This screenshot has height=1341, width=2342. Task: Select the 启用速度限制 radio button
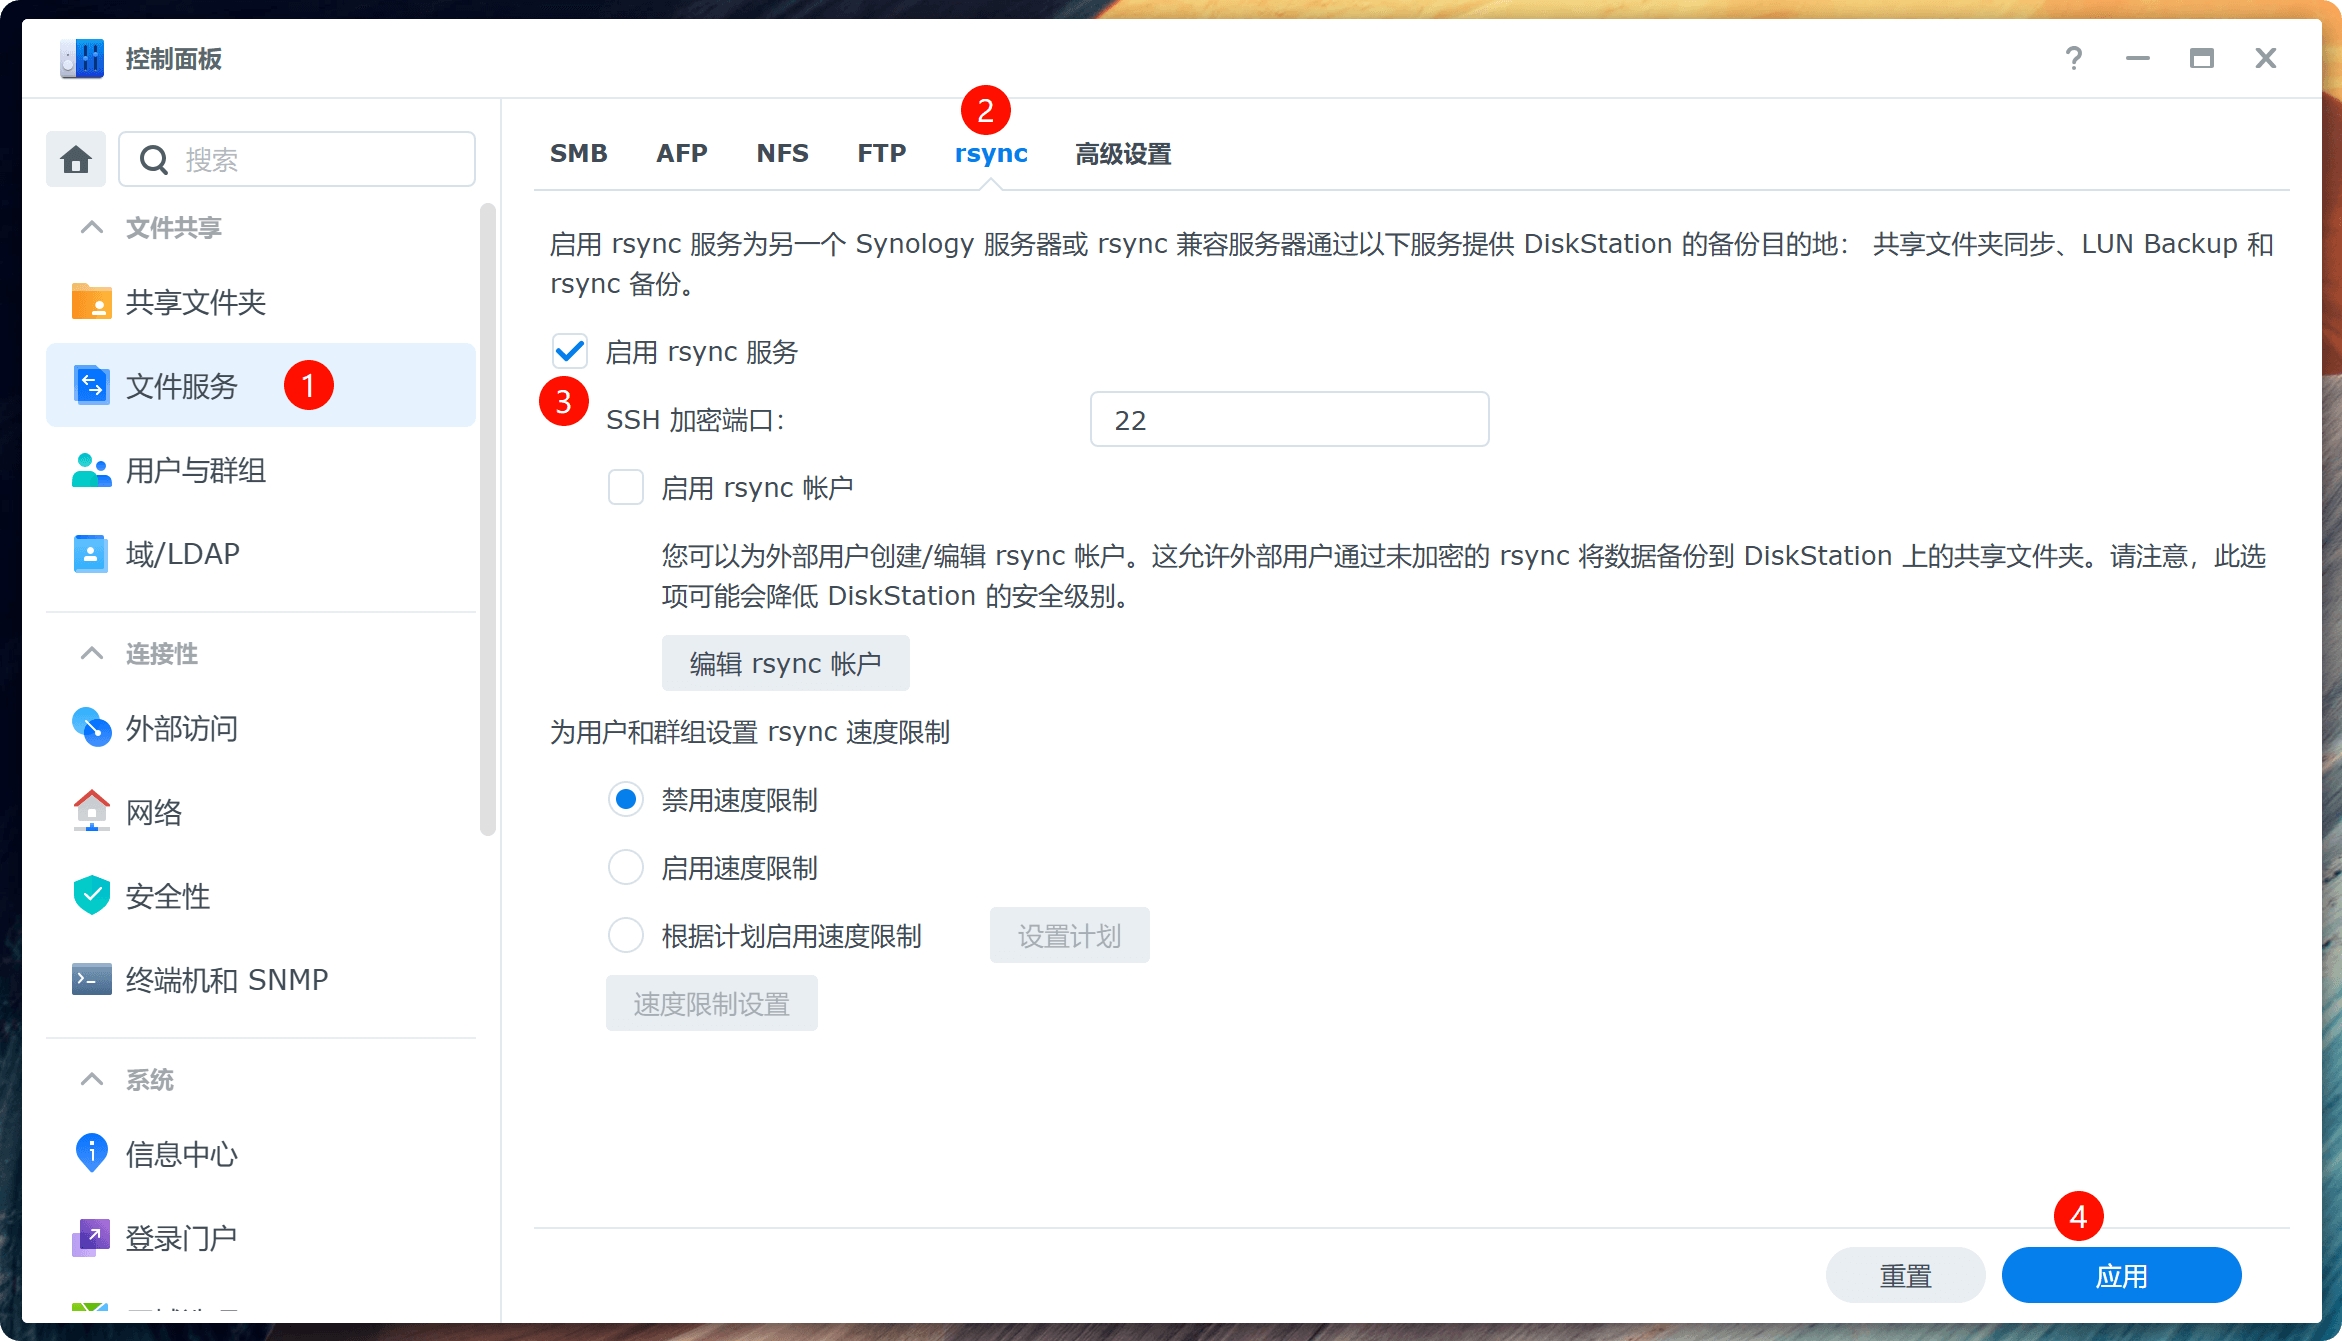[625, 867]
